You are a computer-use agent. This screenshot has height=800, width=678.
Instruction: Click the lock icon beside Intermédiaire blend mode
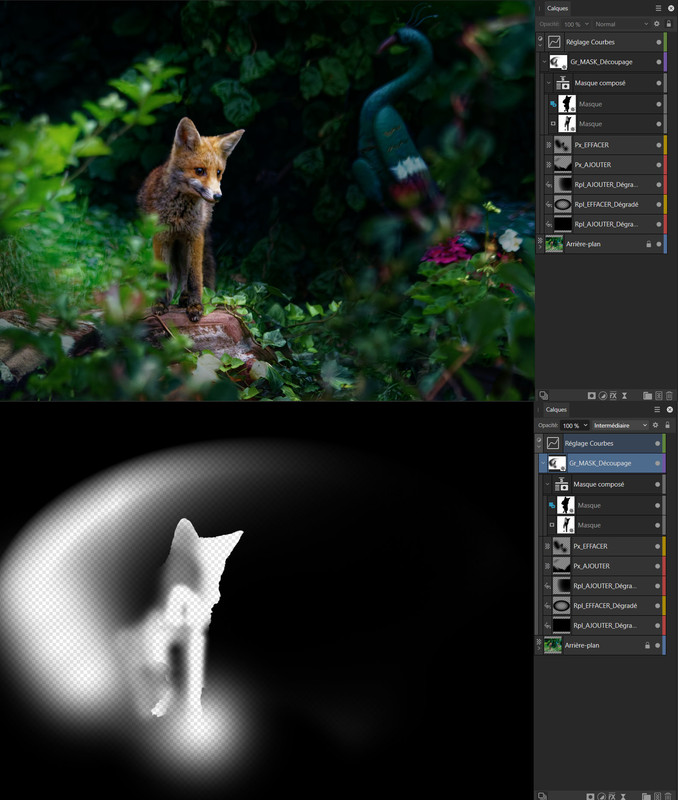667,425
